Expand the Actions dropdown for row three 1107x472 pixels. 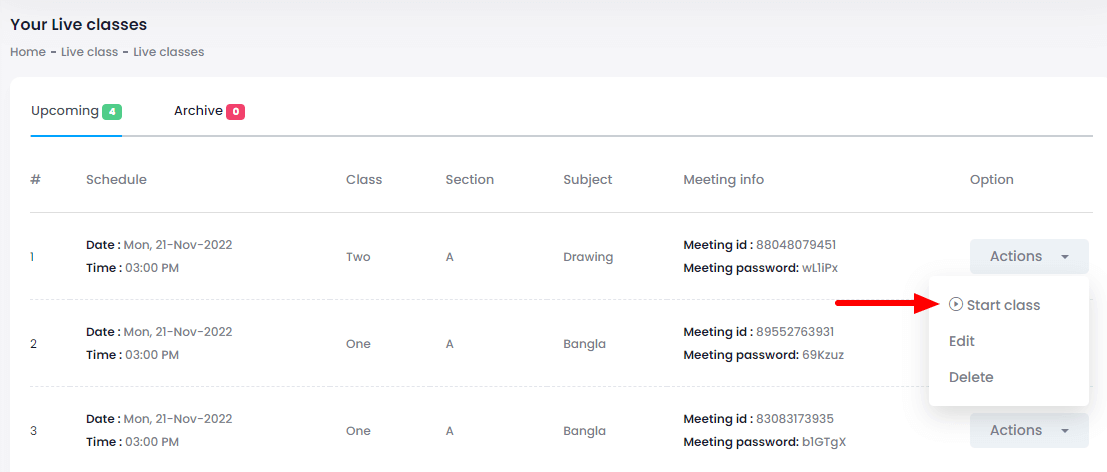pyautogui.click(x=1028, y=431)
